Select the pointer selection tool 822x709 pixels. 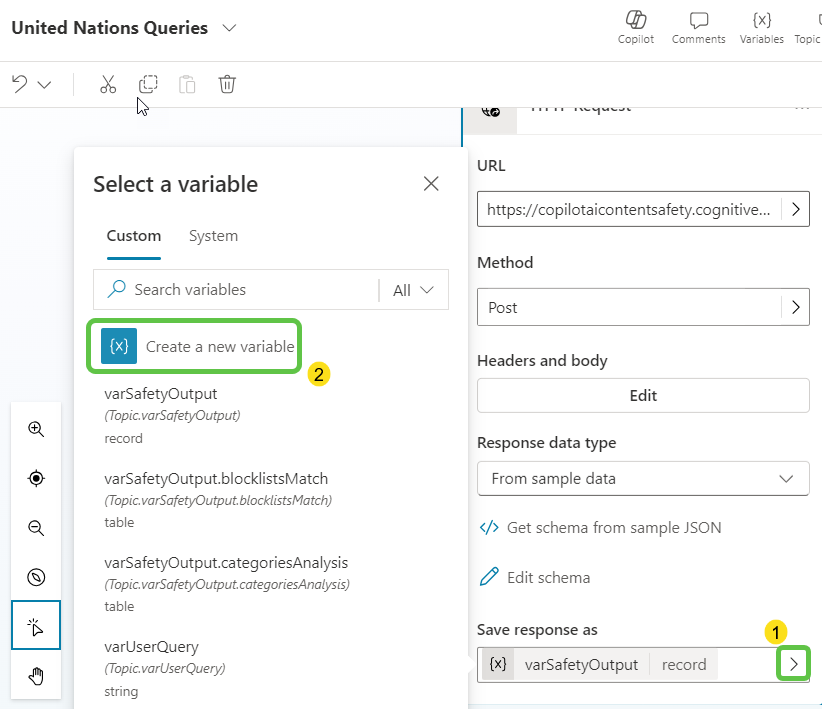pyautogui.click(x=36, y=626)
